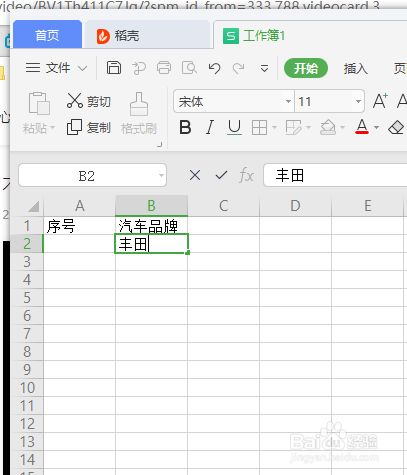Click the fill color bucket icon

pos(328,127)
